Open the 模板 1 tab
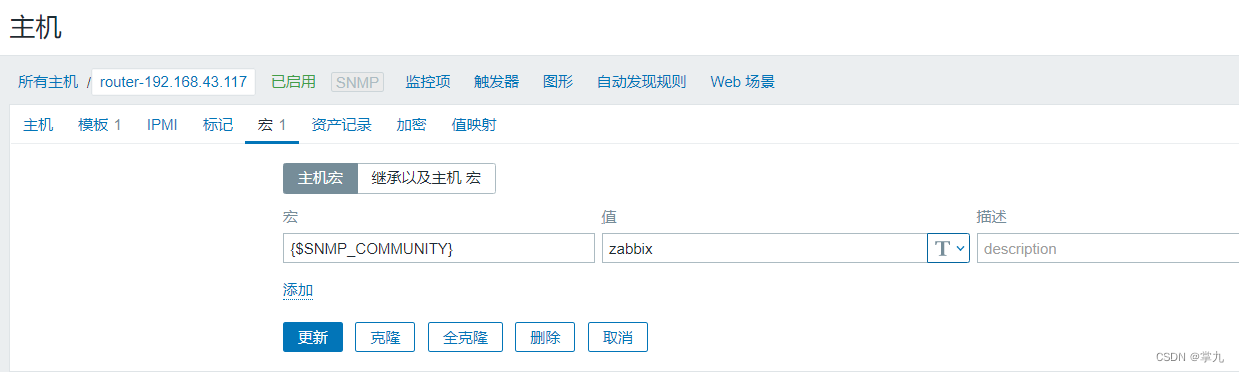The height and width of the screenshot is (372, 1239). (100, 125)
